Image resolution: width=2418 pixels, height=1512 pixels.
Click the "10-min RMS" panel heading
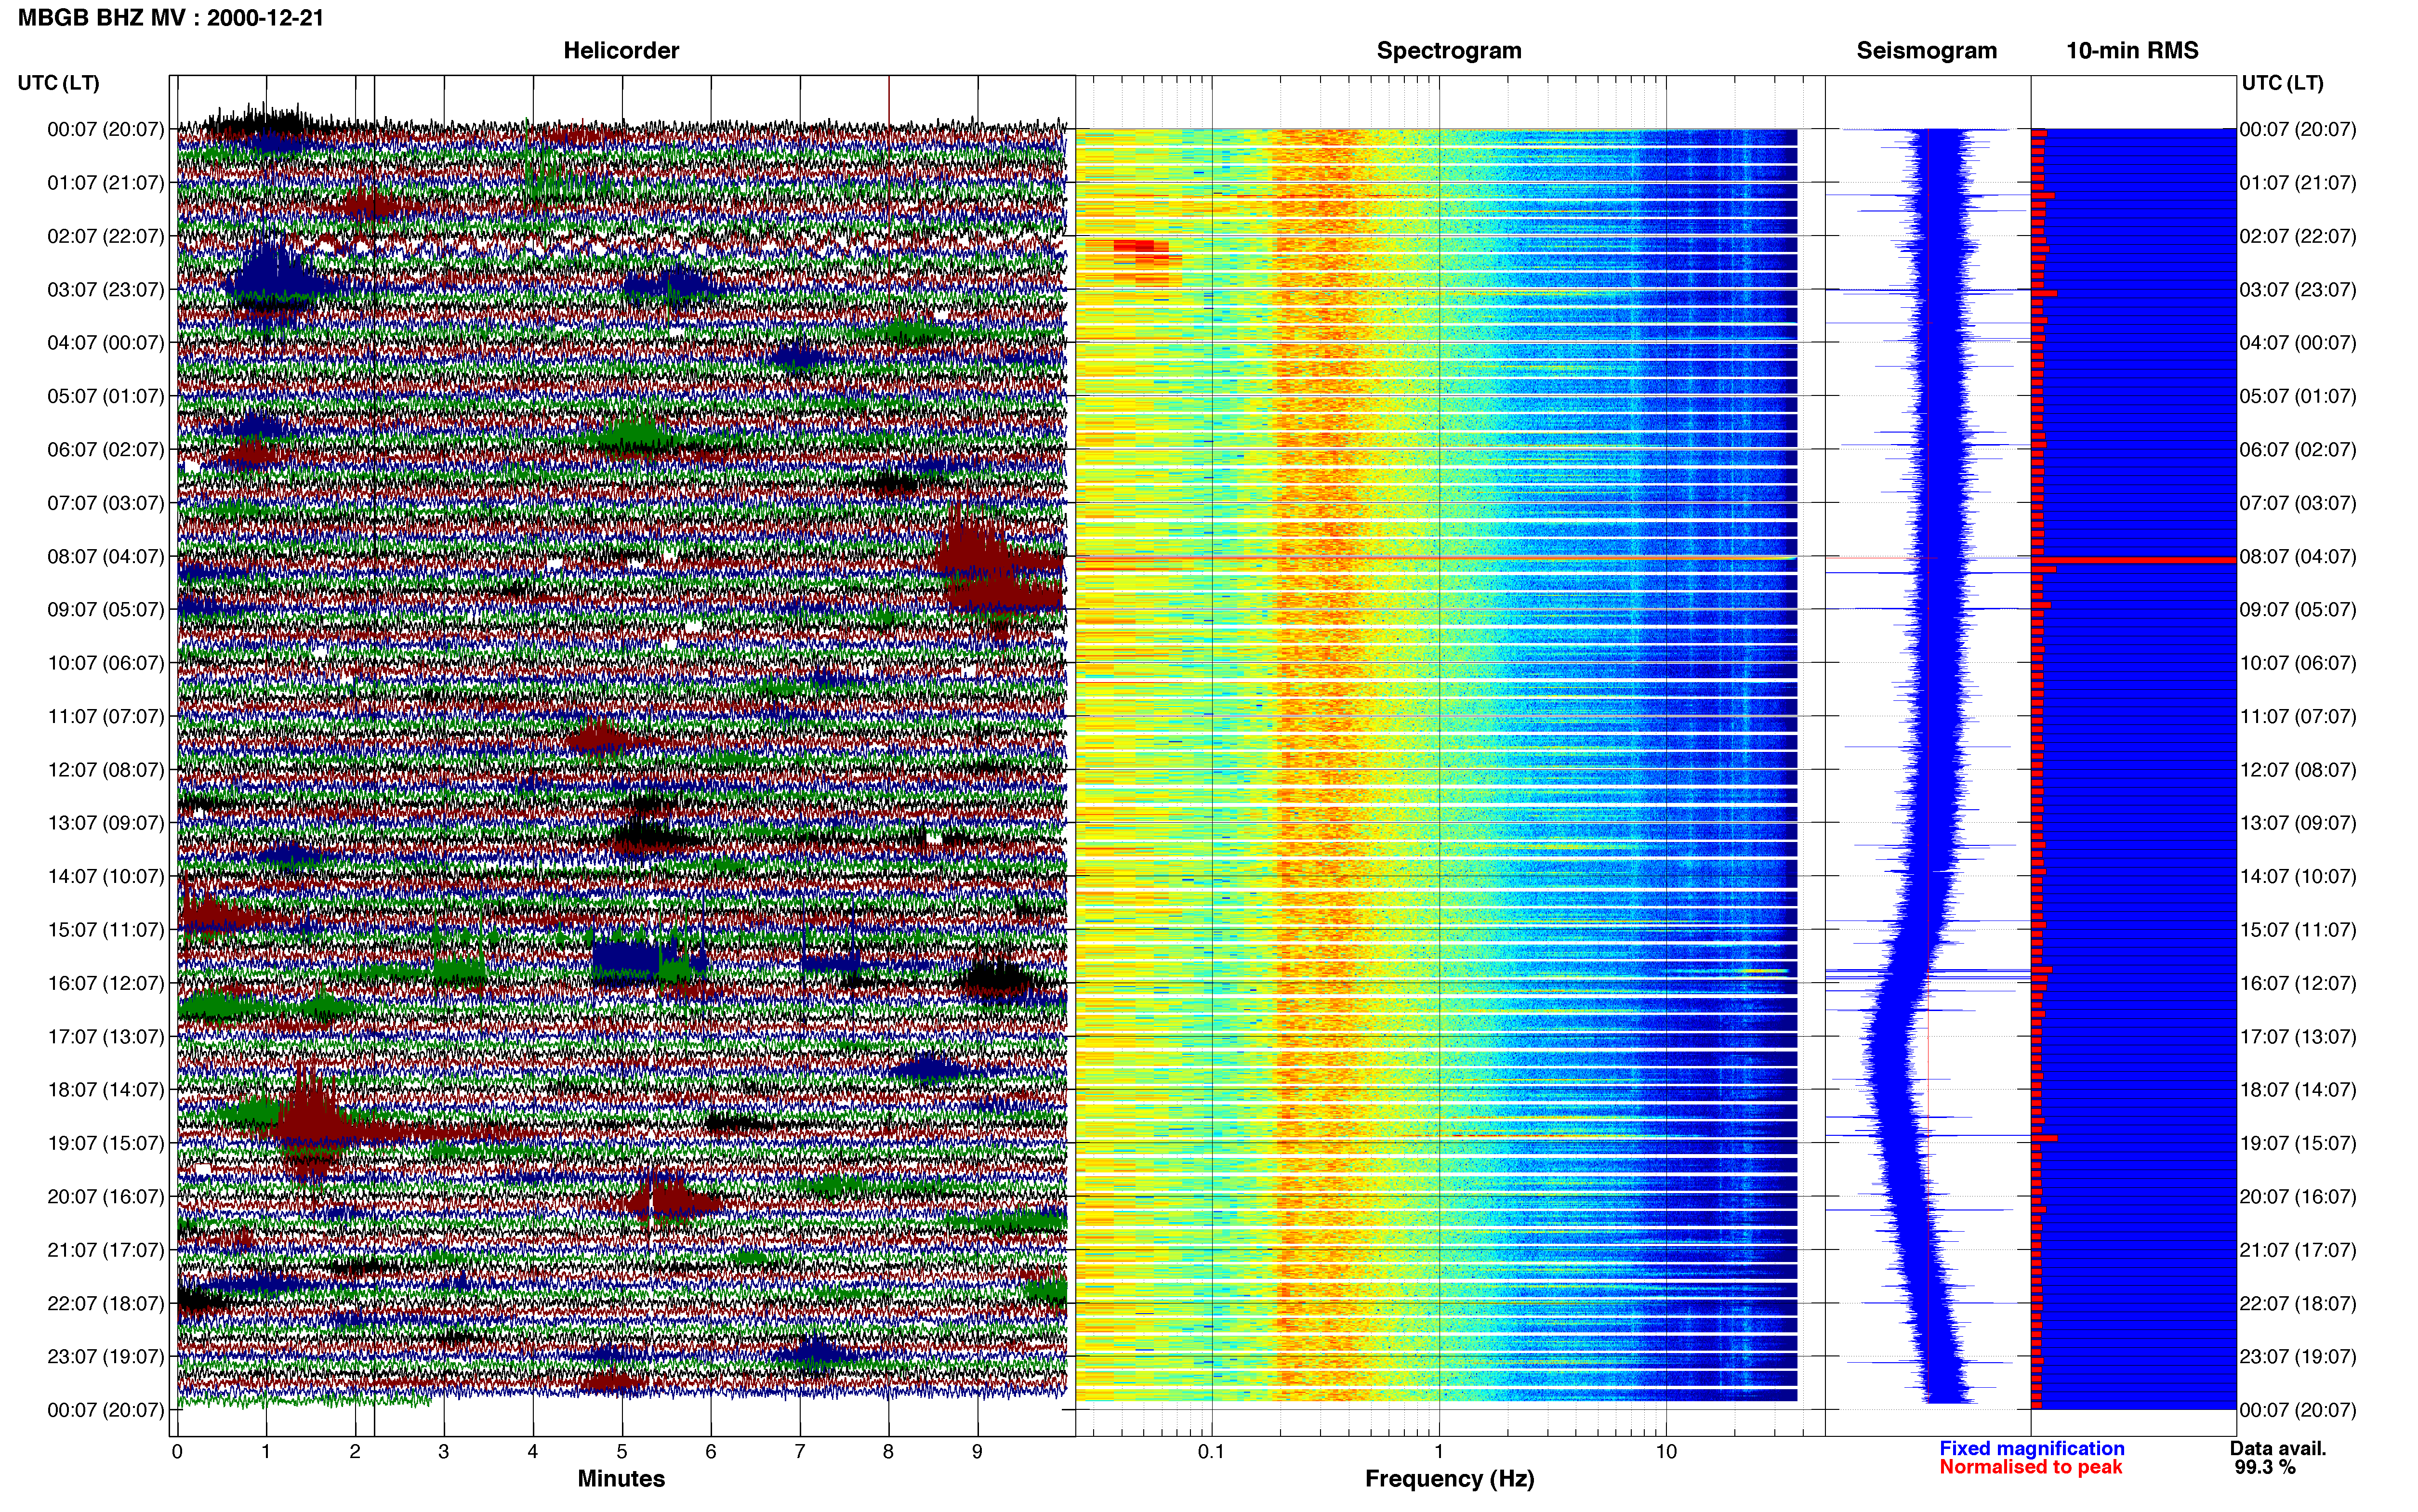click(2132, 50)
